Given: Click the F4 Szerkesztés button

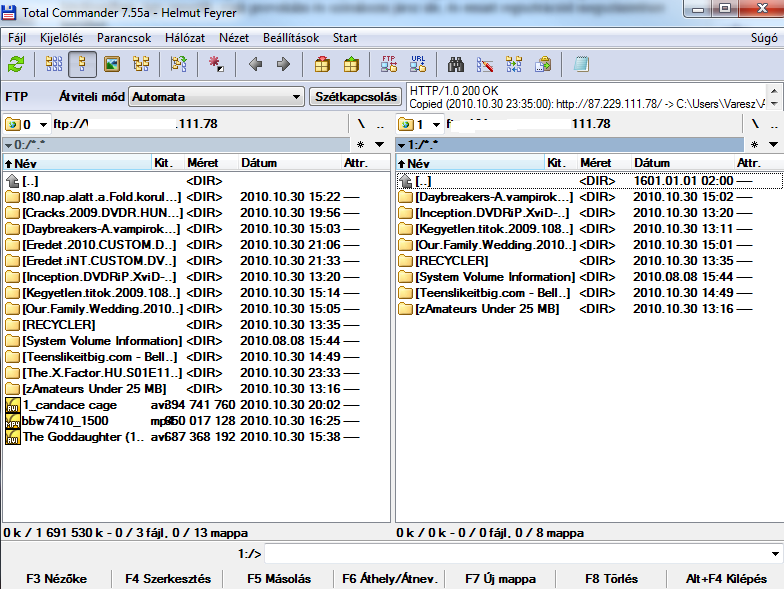Looking at the screenshot, I should [x=168, y=579].
